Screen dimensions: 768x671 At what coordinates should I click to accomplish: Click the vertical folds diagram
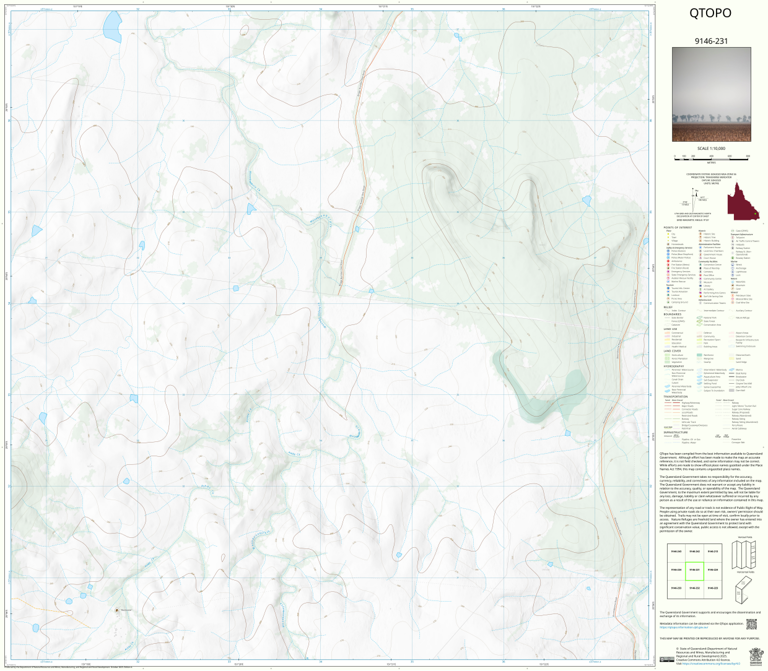coord(743,554)
